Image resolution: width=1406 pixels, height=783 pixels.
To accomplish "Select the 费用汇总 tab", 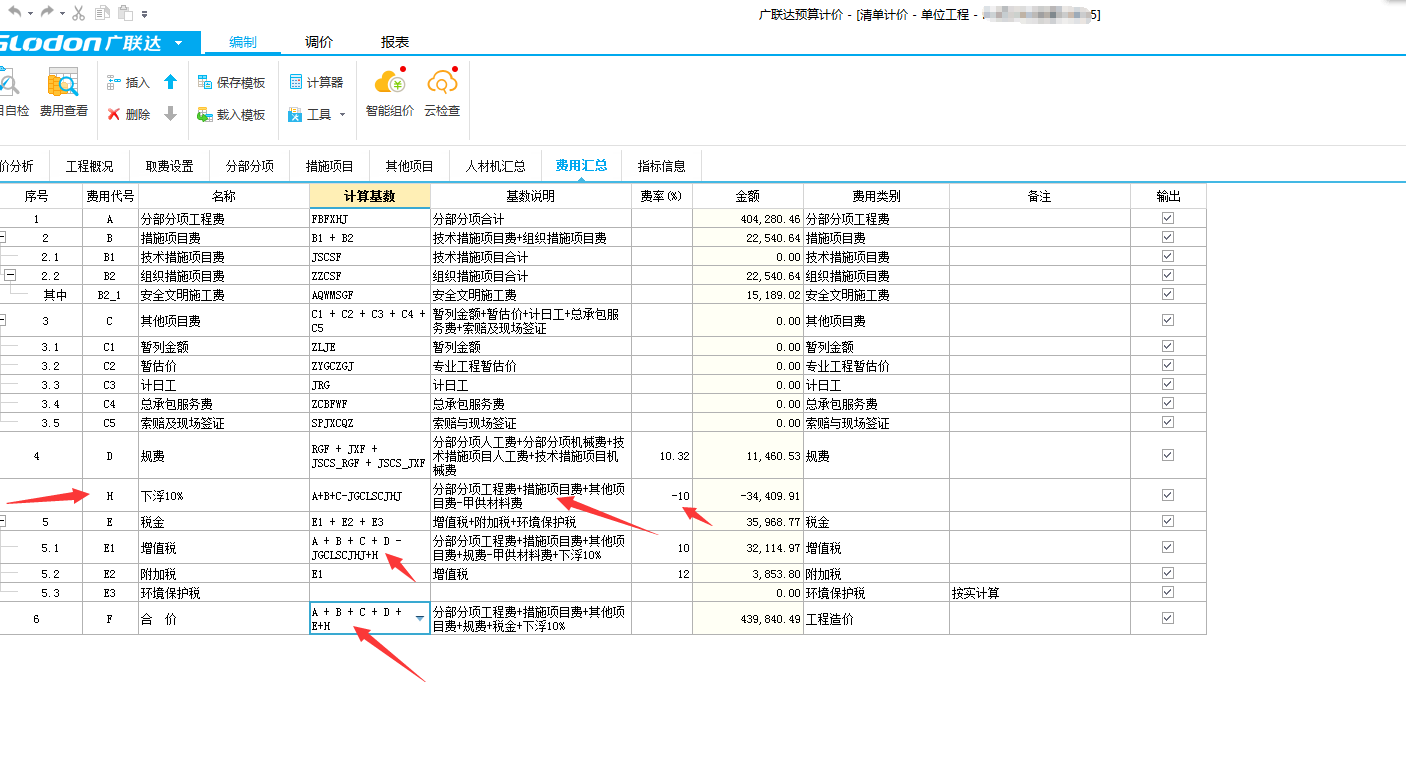I will (582, 166).
